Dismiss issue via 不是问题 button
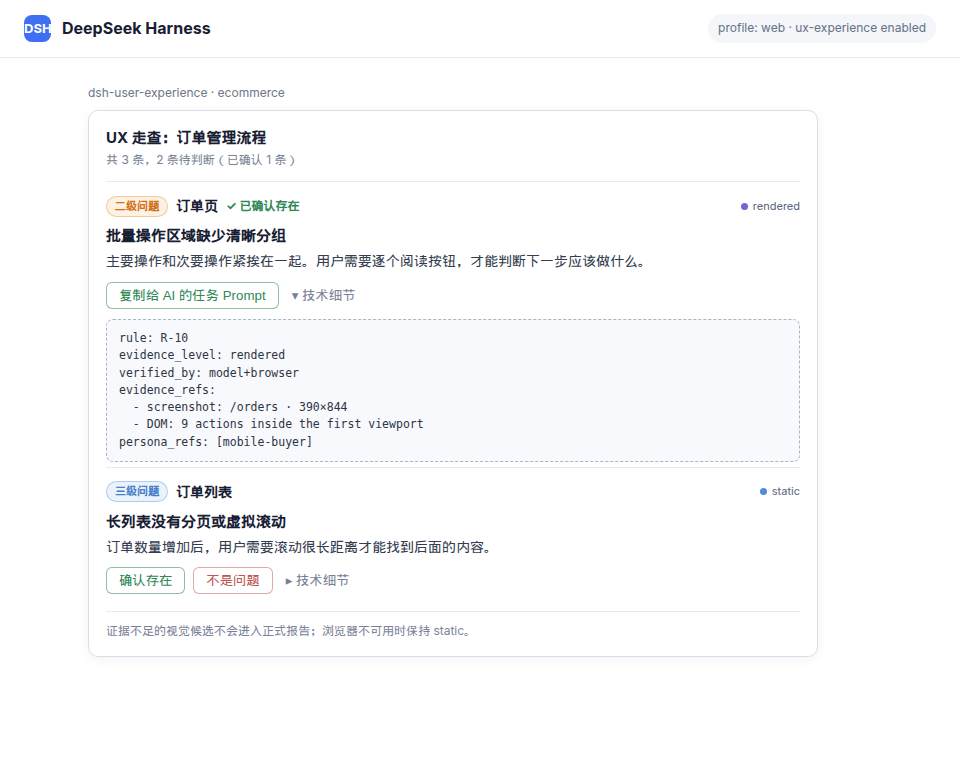The width and height of the screenshot is (960, 760). (233, 580)
